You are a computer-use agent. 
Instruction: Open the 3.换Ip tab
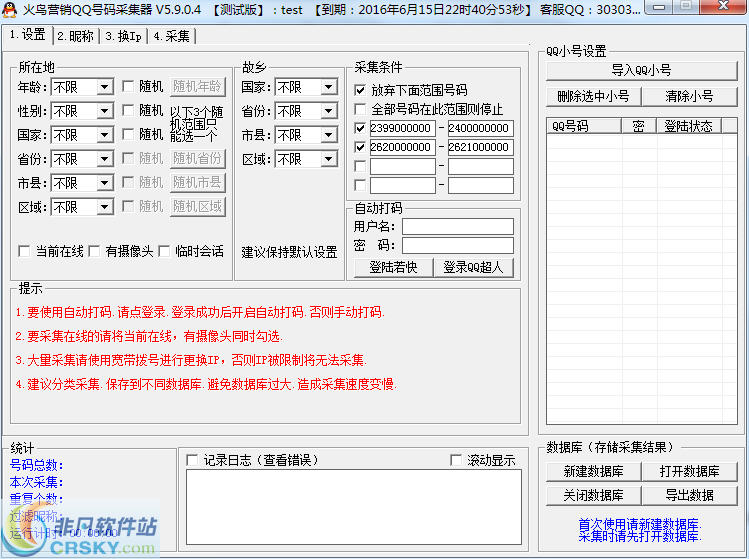pyautogui.click(x=123, y=36)
